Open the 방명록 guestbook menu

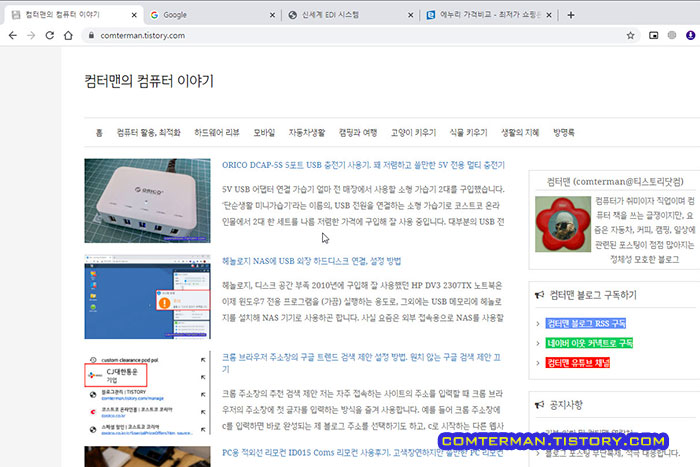click(x=564, y=133)
